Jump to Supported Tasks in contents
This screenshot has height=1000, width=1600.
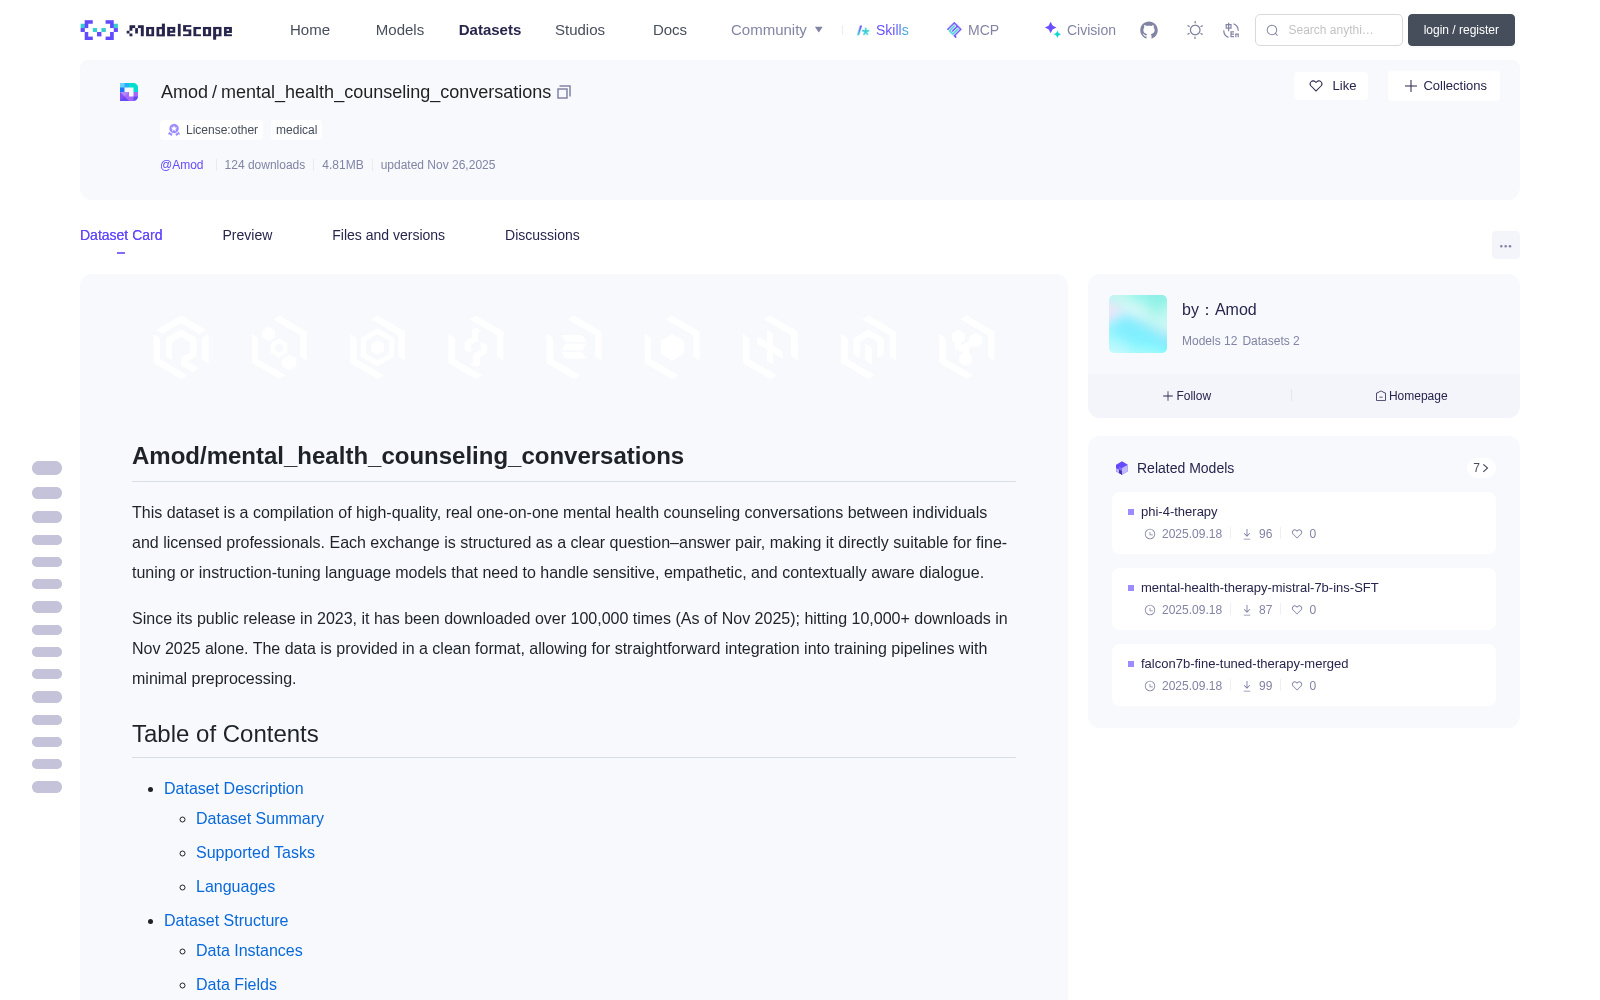pos(255,853)
